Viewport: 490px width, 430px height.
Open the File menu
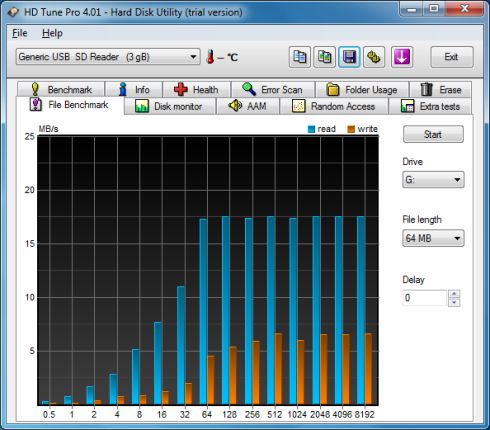point(20,33)
